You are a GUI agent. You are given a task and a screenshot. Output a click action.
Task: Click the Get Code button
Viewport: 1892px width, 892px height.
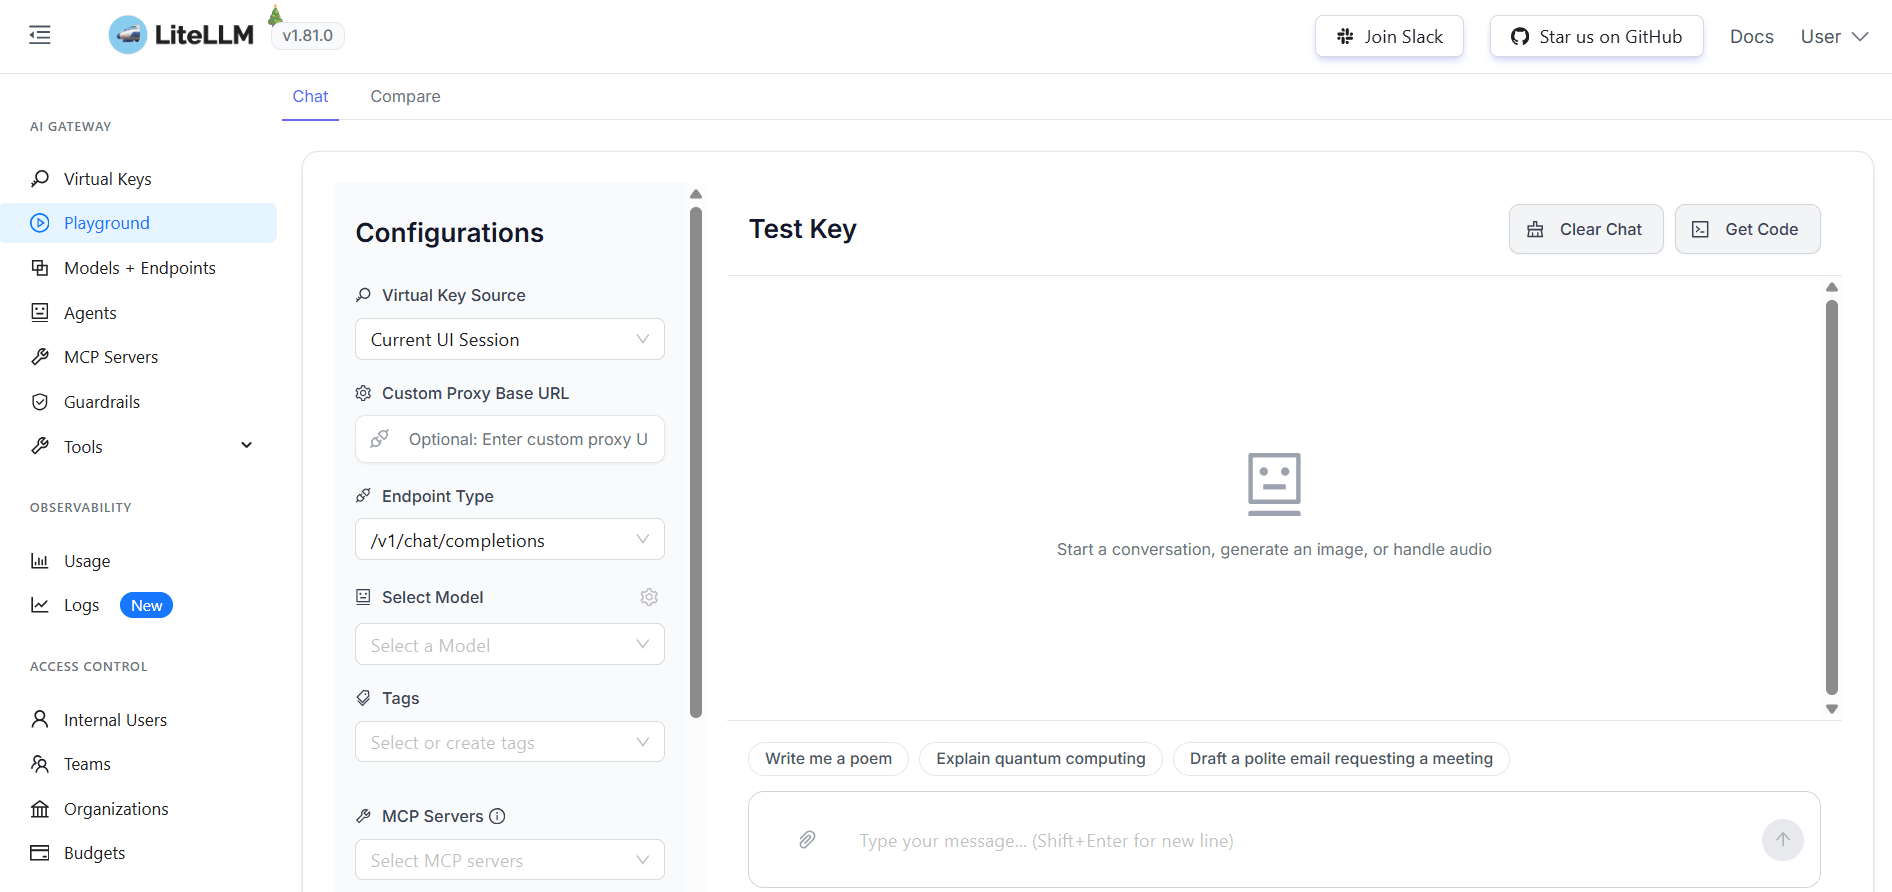click(x=1747, y=229)
